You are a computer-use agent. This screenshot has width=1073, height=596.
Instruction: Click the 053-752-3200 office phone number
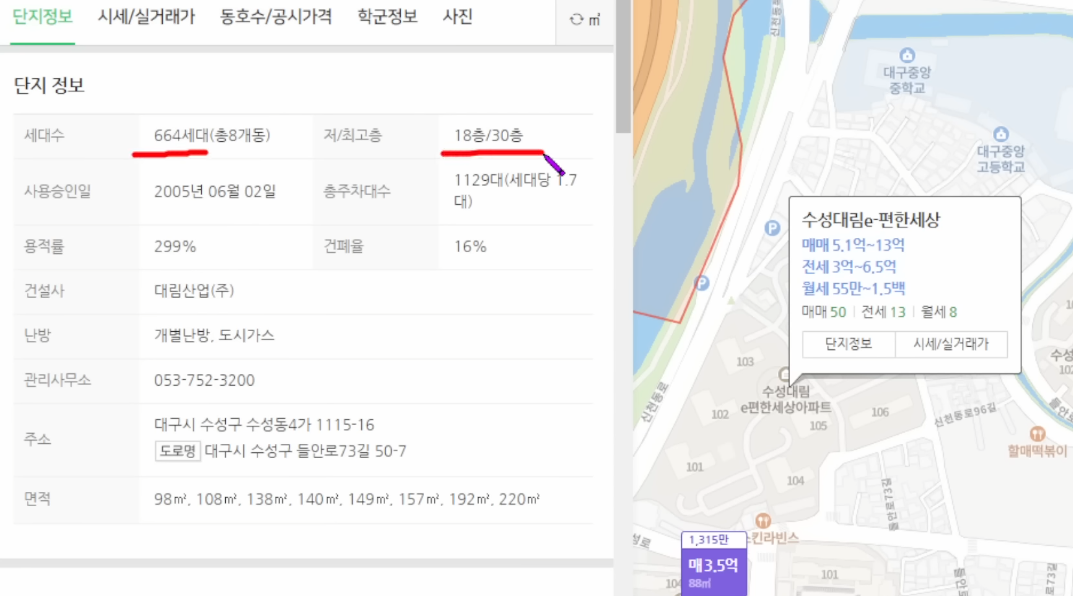[204, 380]
